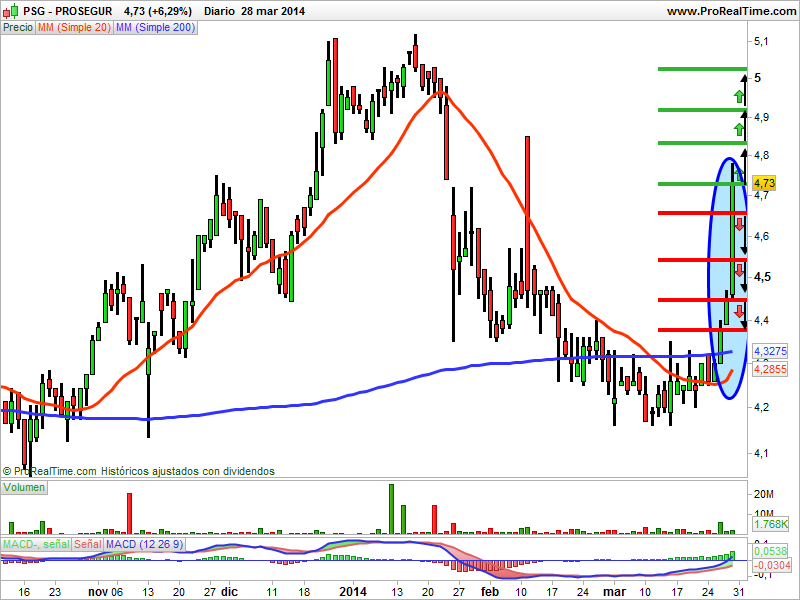Click the Señal label in MACD panel
Viewport: 800px width, 600px height.
coord(88,544)
